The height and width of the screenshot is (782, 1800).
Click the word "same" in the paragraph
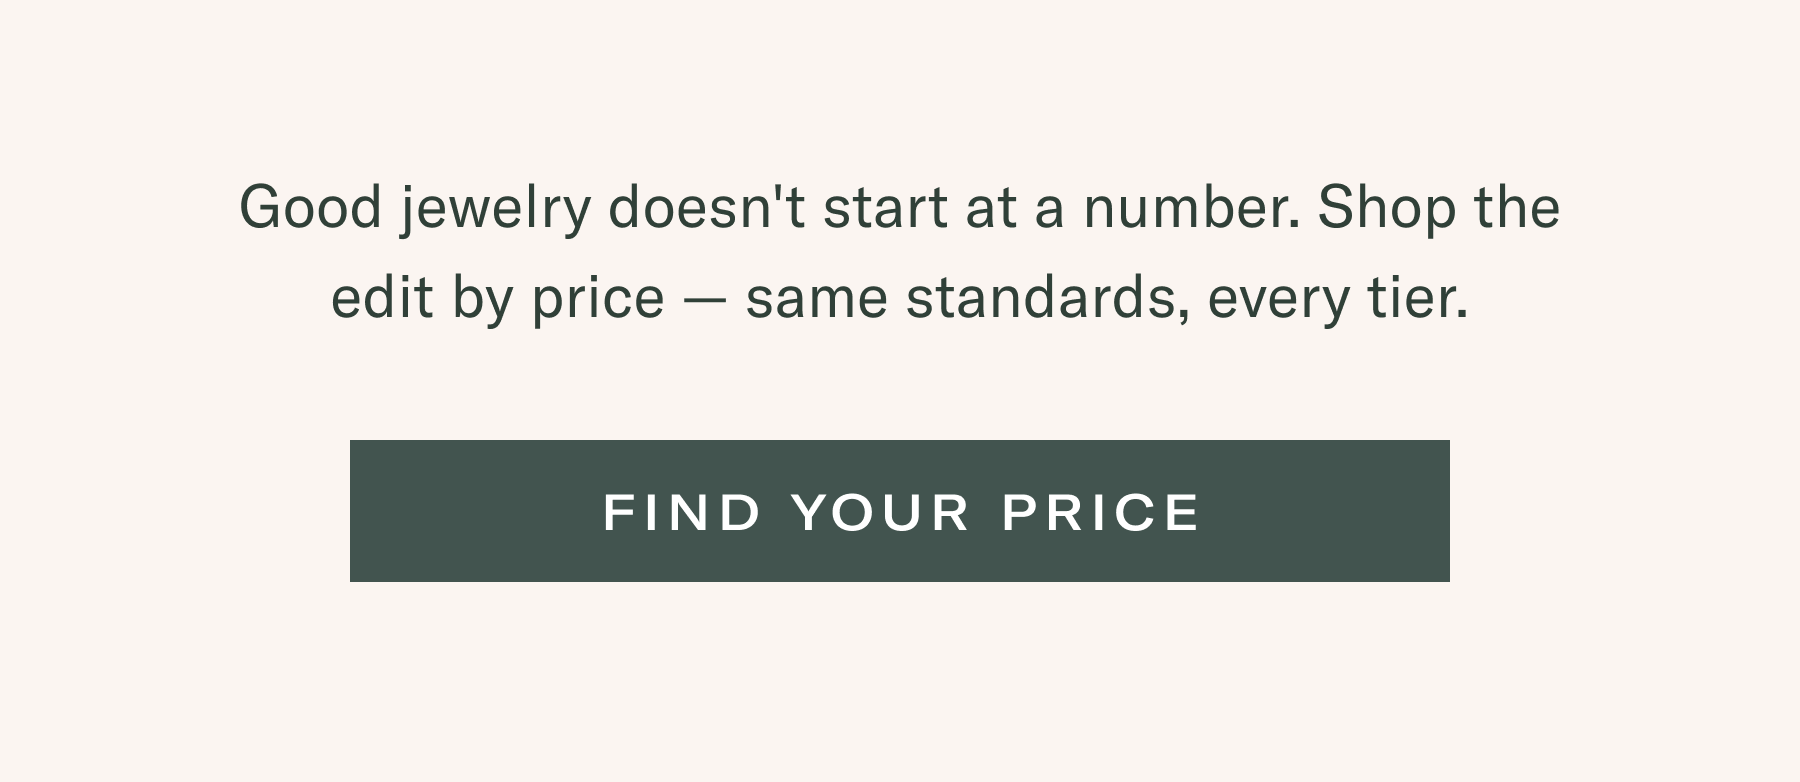[816, 299]
